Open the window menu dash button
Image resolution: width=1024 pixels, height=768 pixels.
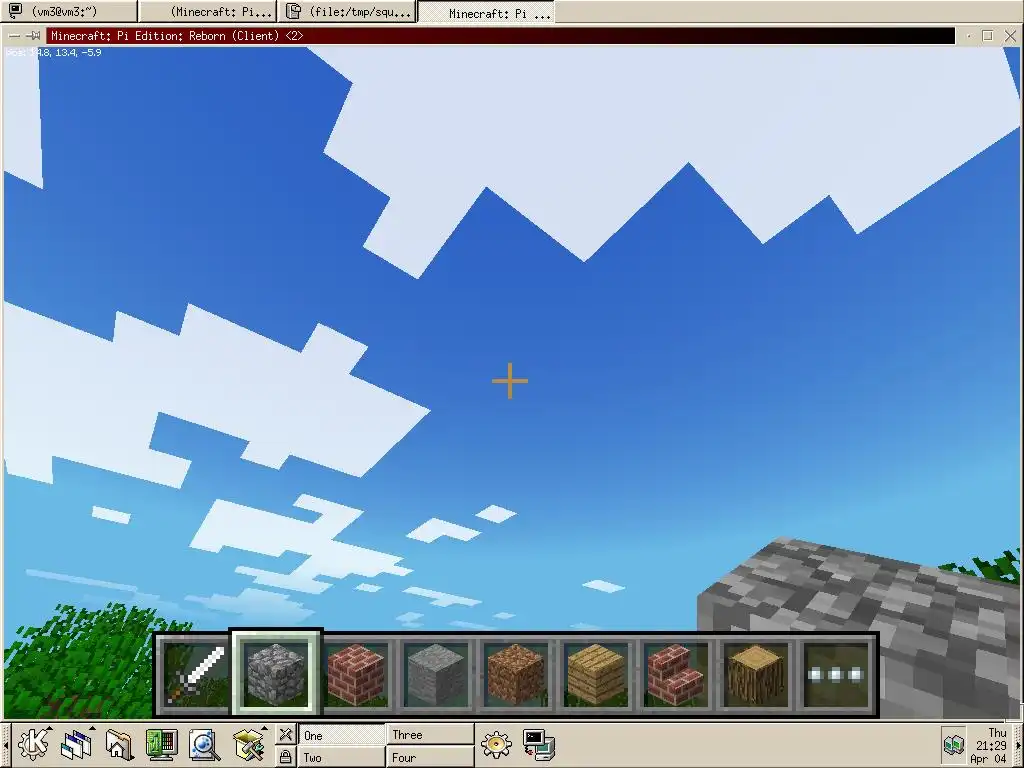coord(14,36)
